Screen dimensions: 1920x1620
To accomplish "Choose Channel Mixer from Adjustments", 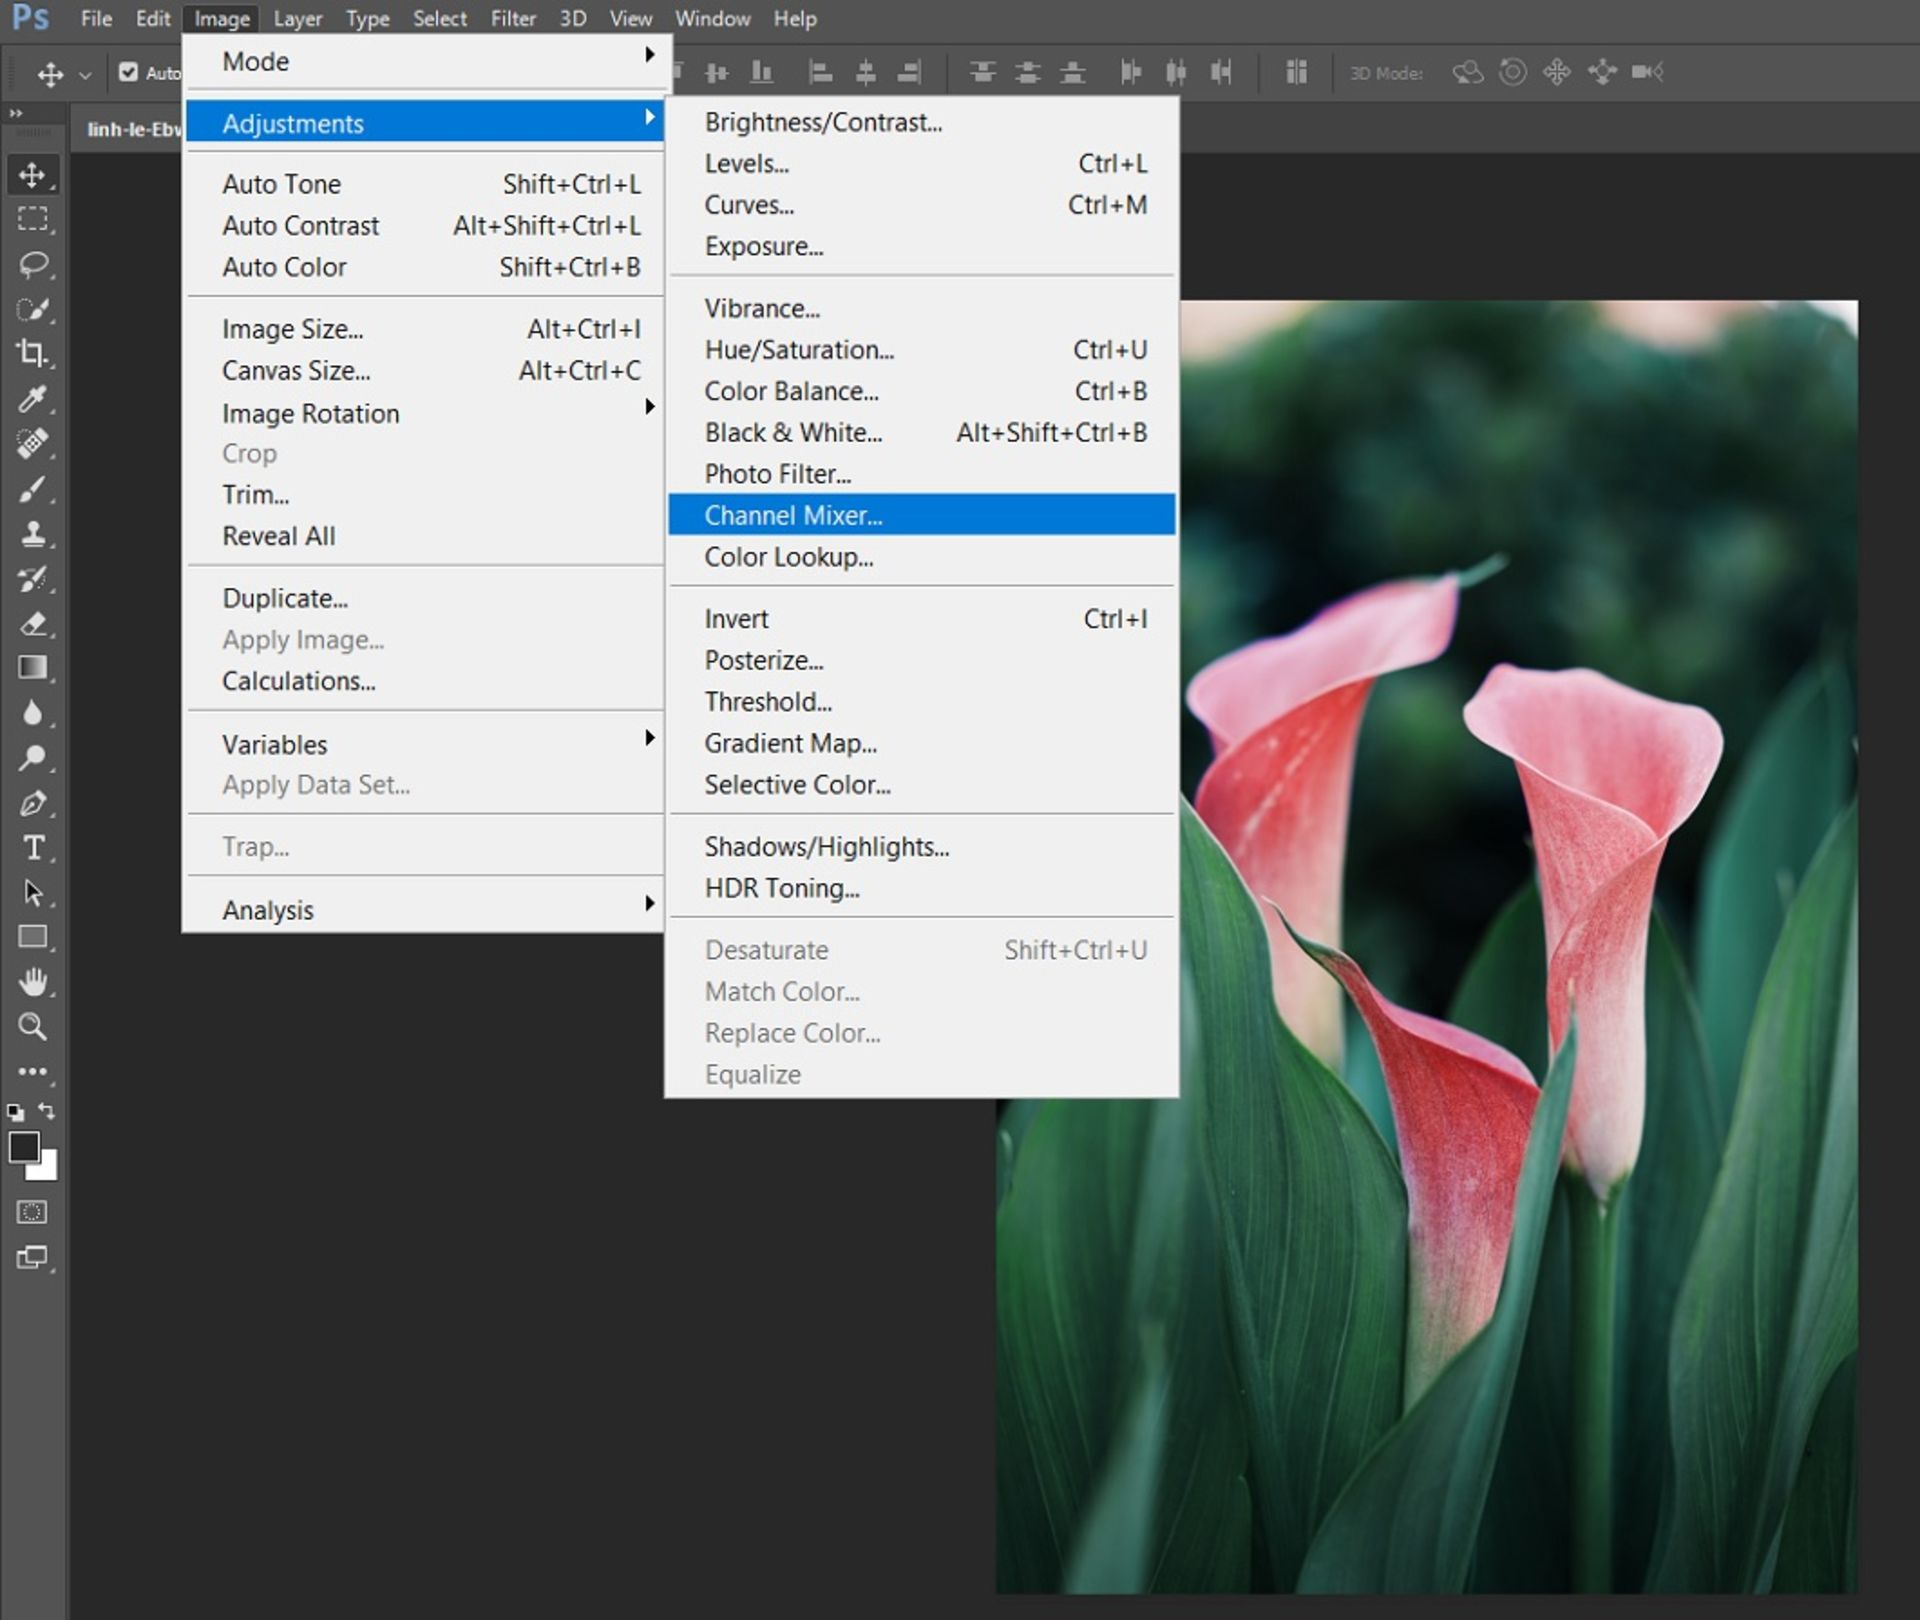I will click(x=792, y=515).
